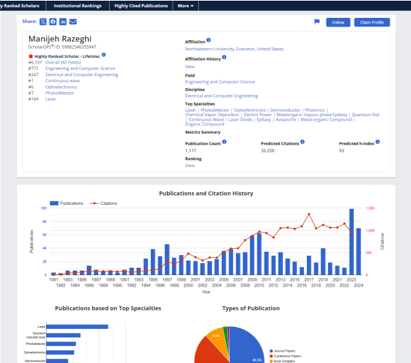Click the 2024 publications bar
Image resolution: width=411 pixels, height=363 pixels.
click(358, 251)
